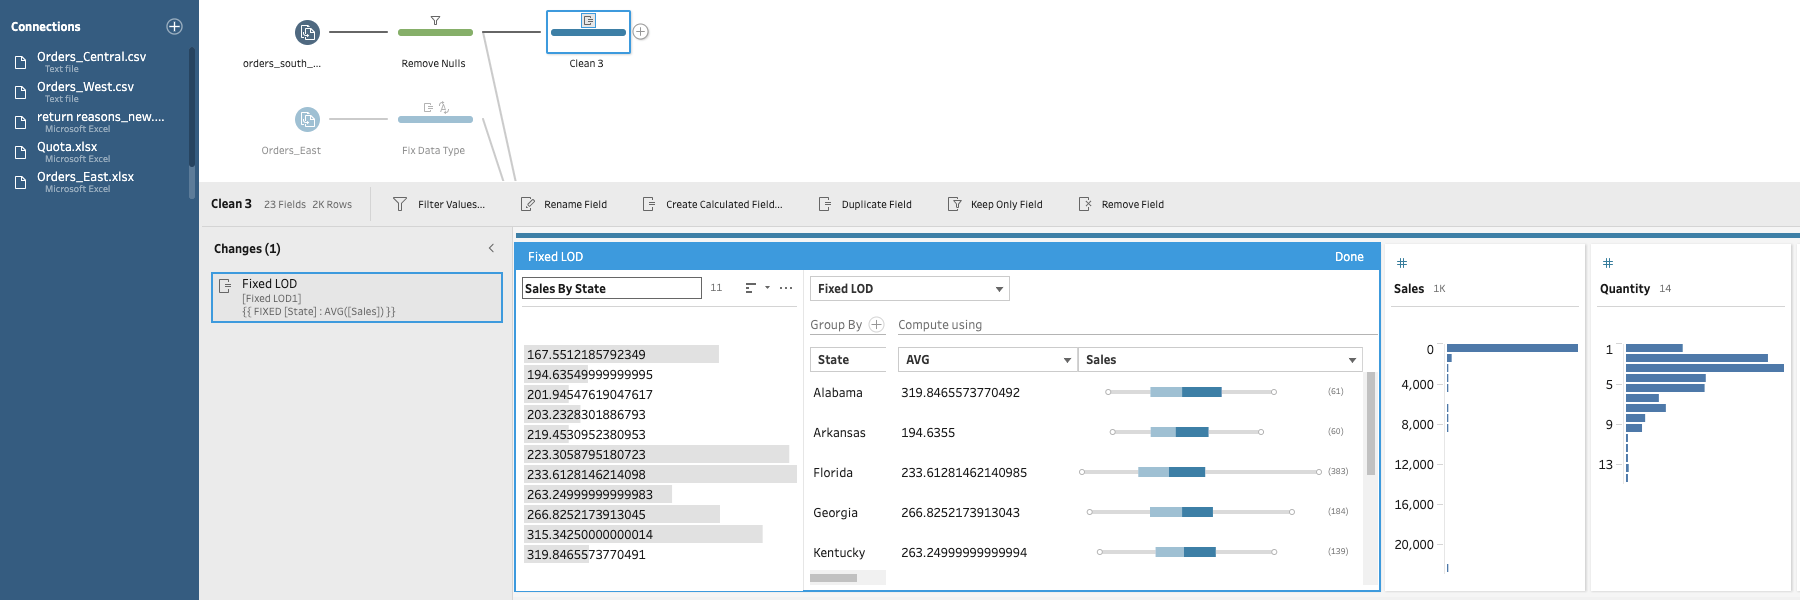The height and width of the screenshot is (600, 1800).
Task: Click the State group by field
Action: 847,359
